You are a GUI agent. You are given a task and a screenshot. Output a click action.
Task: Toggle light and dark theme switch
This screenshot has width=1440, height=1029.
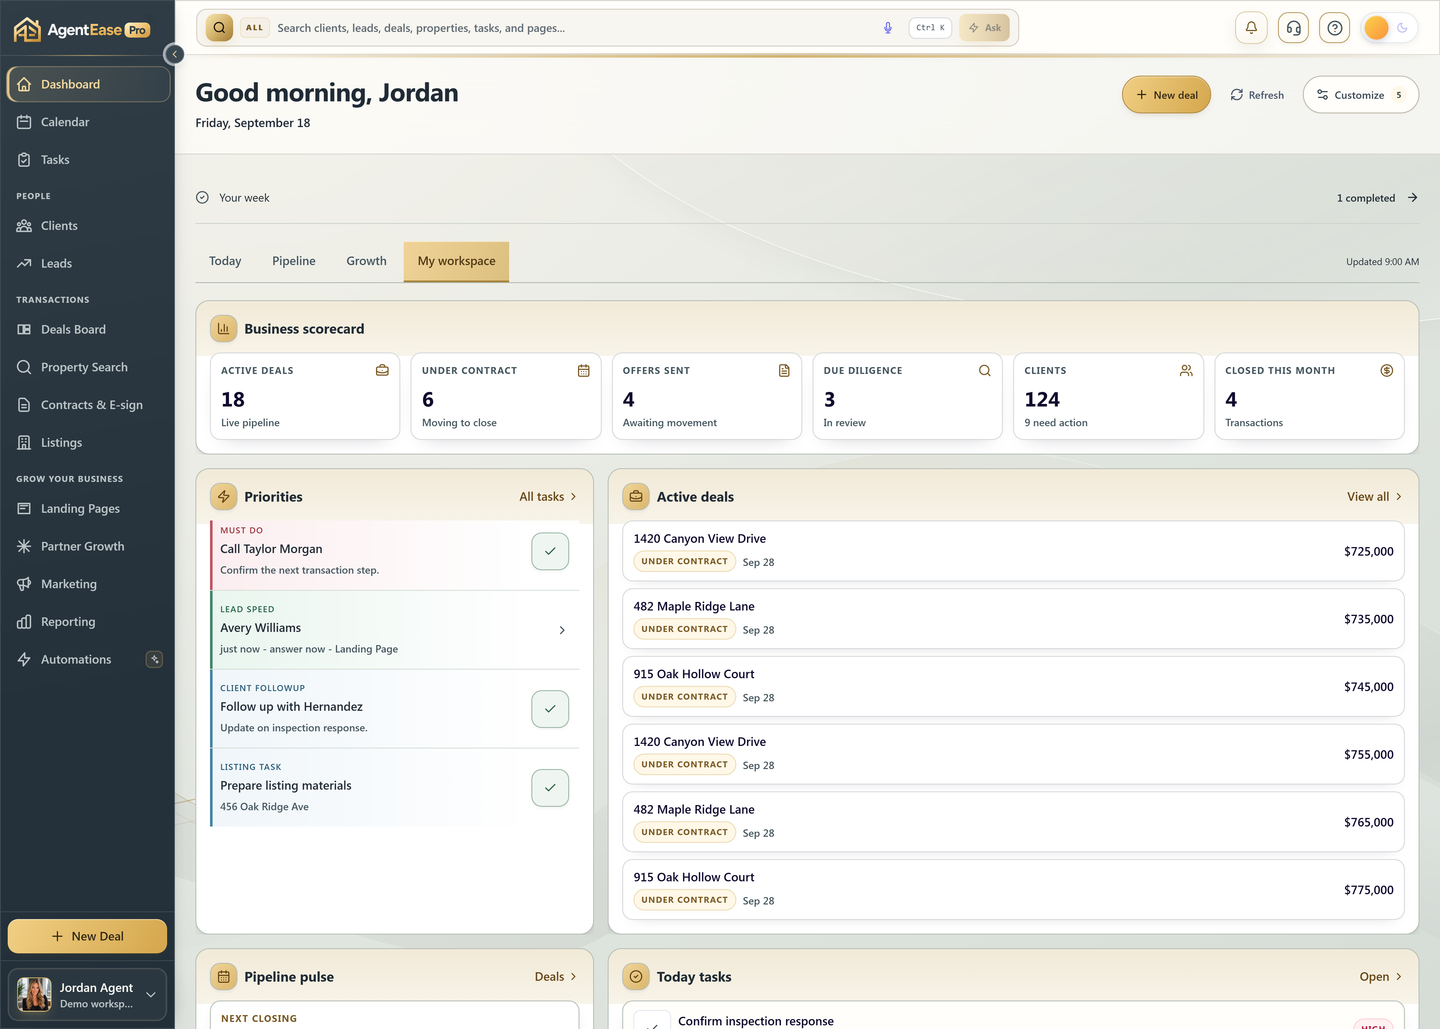[x=1389, y=28]
